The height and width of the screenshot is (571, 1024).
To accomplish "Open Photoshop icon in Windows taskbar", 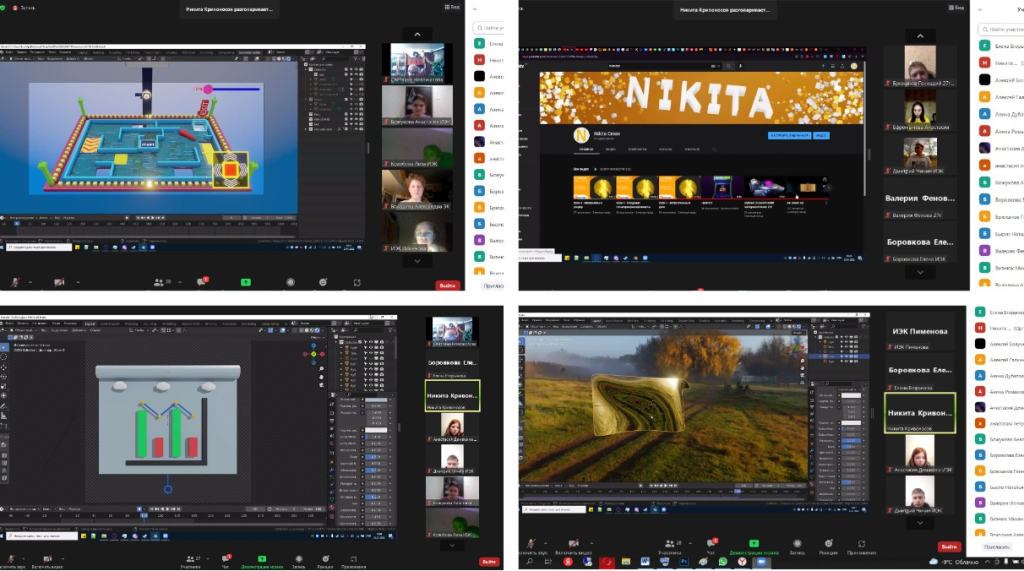I will [684, 562].
